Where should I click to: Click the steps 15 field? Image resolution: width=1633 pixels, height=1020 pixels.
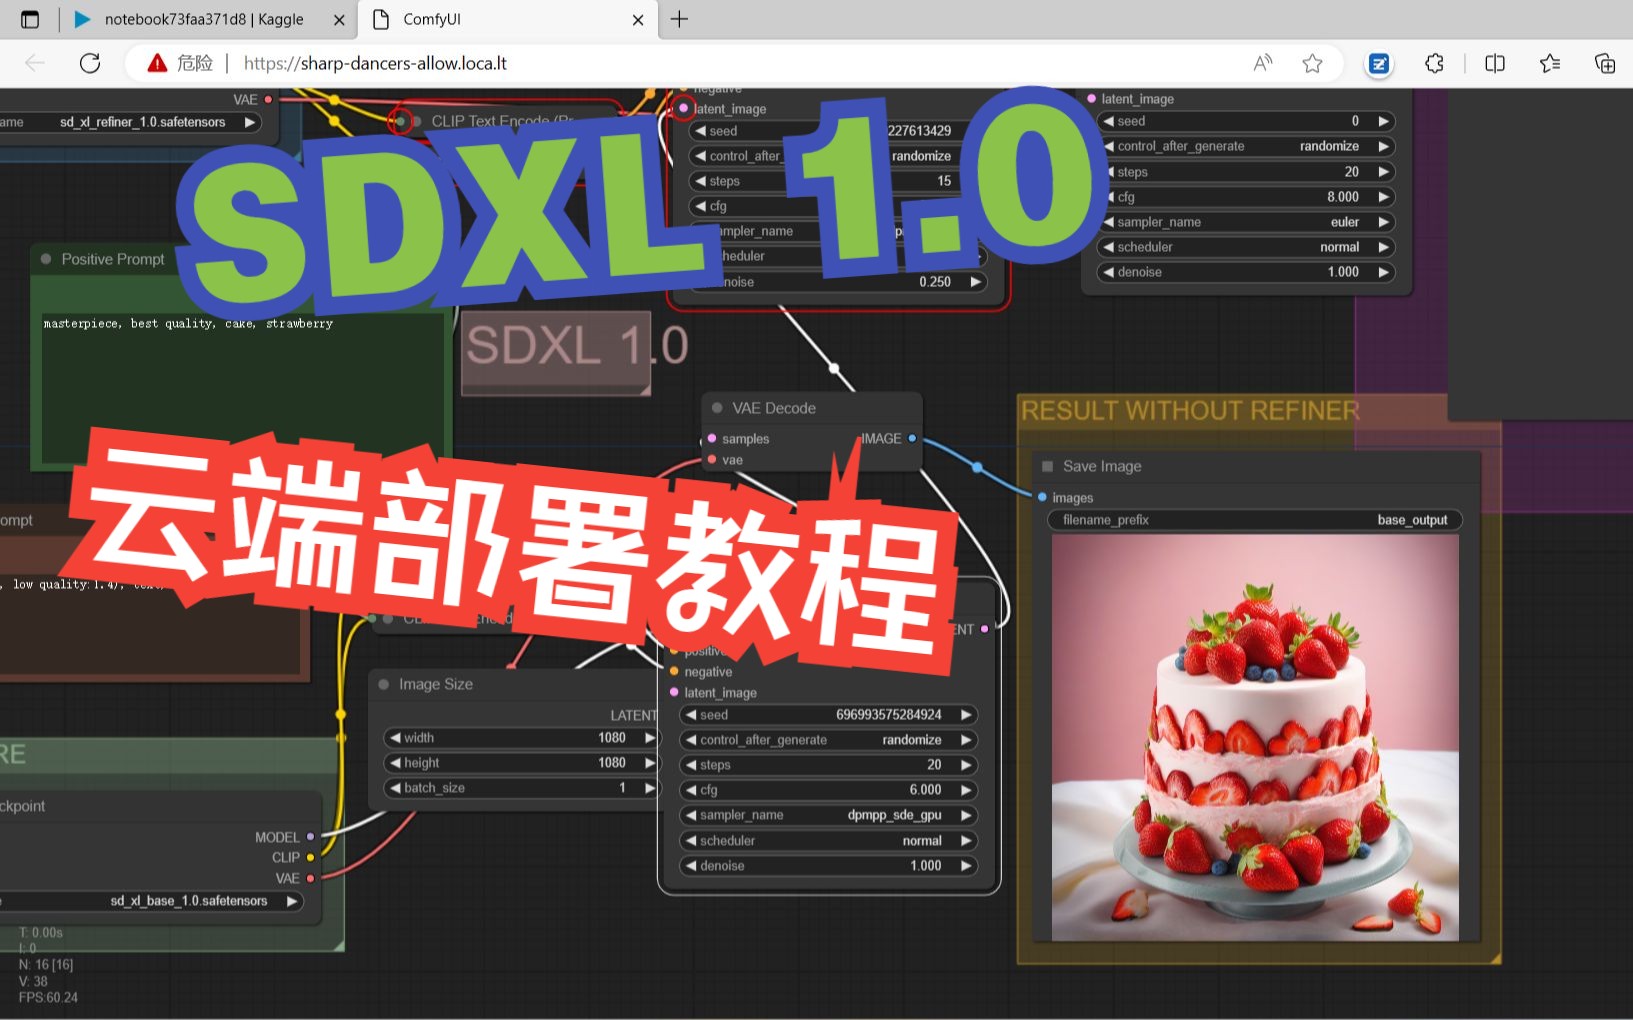click(838, 181)
